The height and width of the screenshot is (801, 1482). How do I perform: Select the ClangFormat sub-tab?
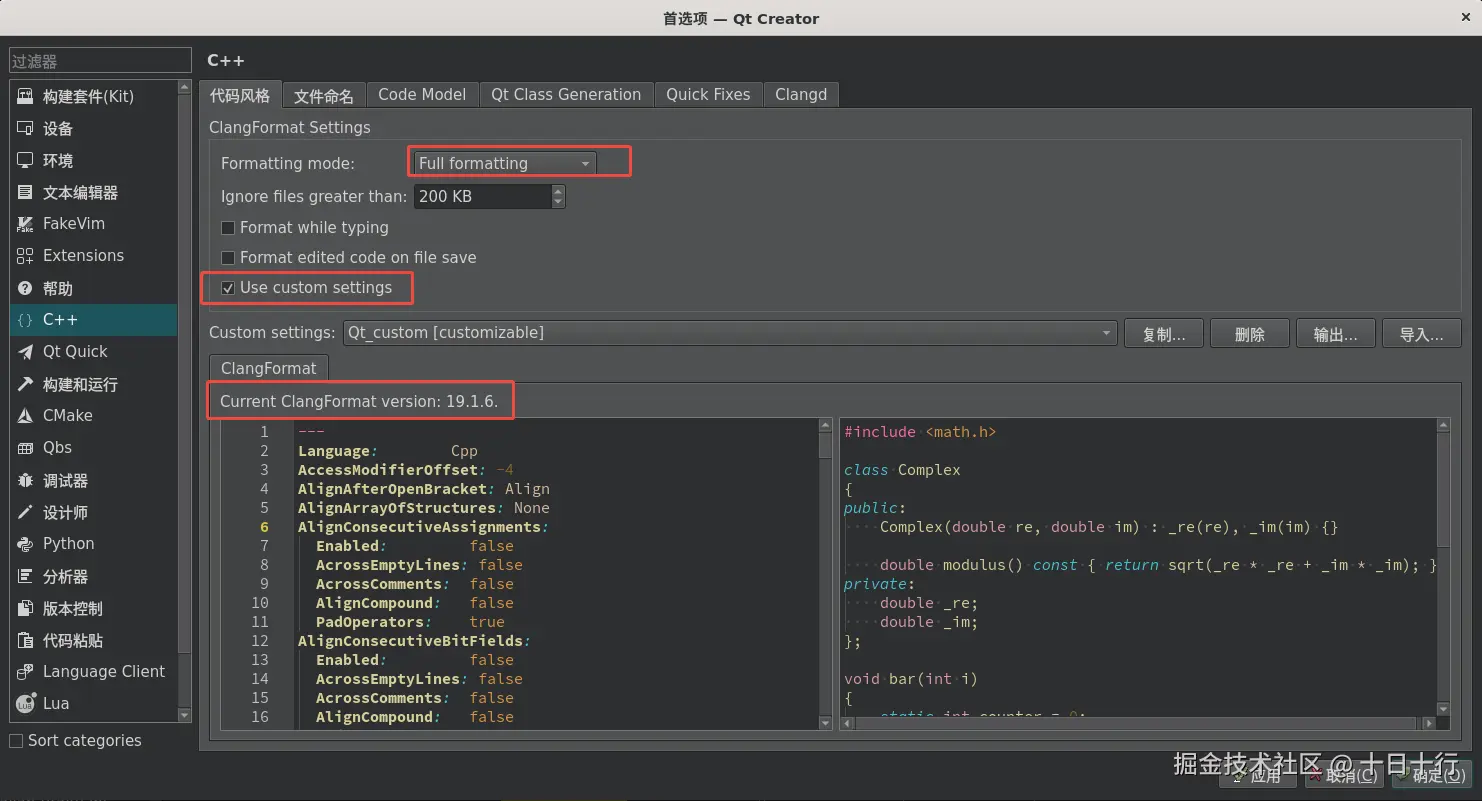pyautogui.click(x=268, y=368)
